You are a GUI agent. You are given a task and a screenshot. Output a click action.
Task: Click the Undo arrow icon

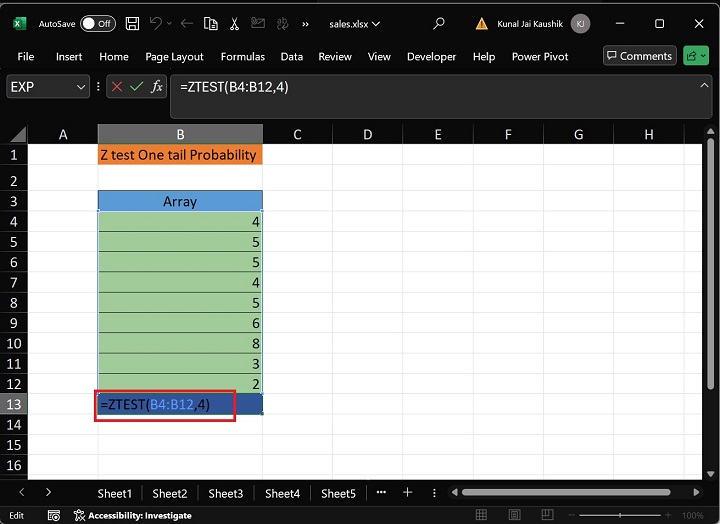(x=156, y=23)
